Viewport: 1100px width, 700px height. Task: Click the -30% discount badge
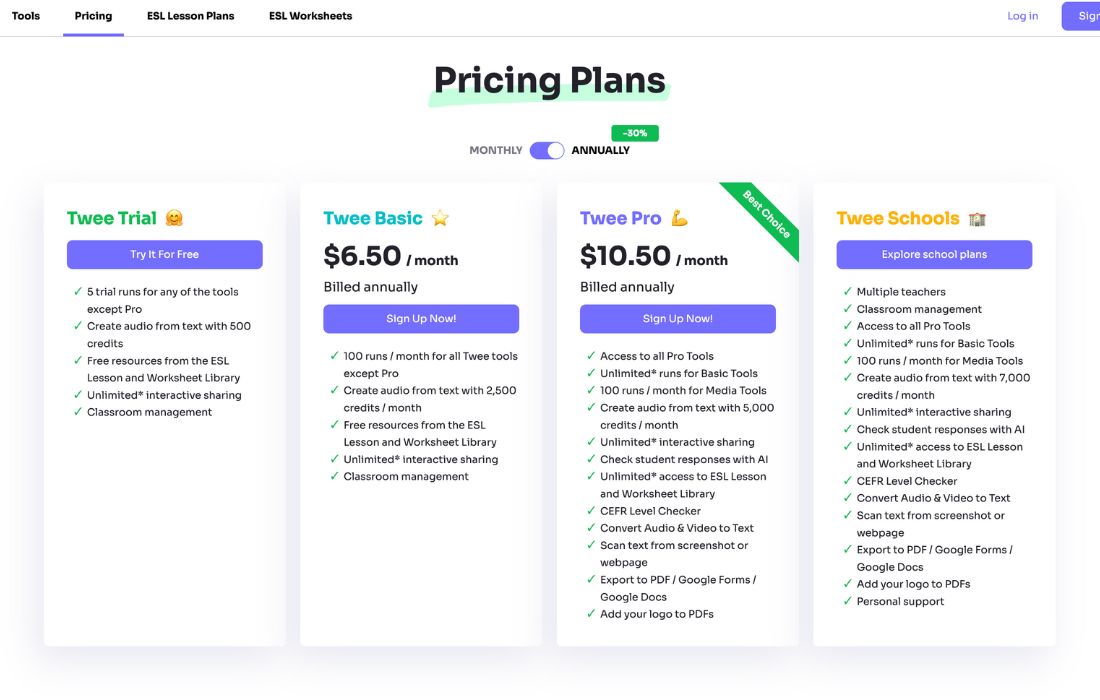point(635,133)
